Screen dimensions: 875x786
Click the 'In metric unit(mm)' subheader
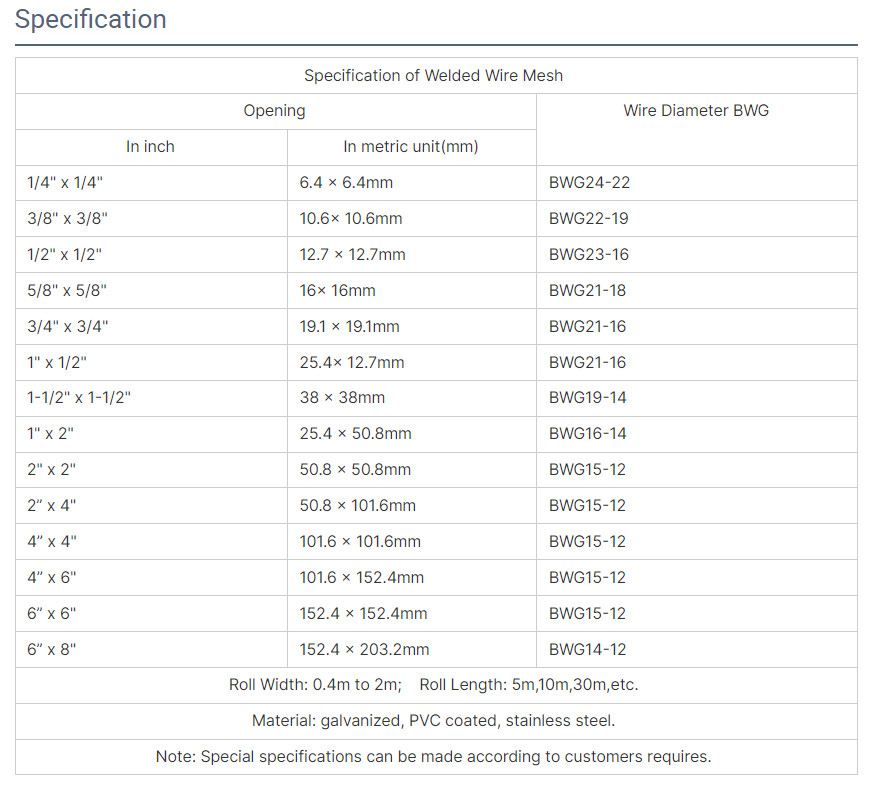(x=410, y=147)
